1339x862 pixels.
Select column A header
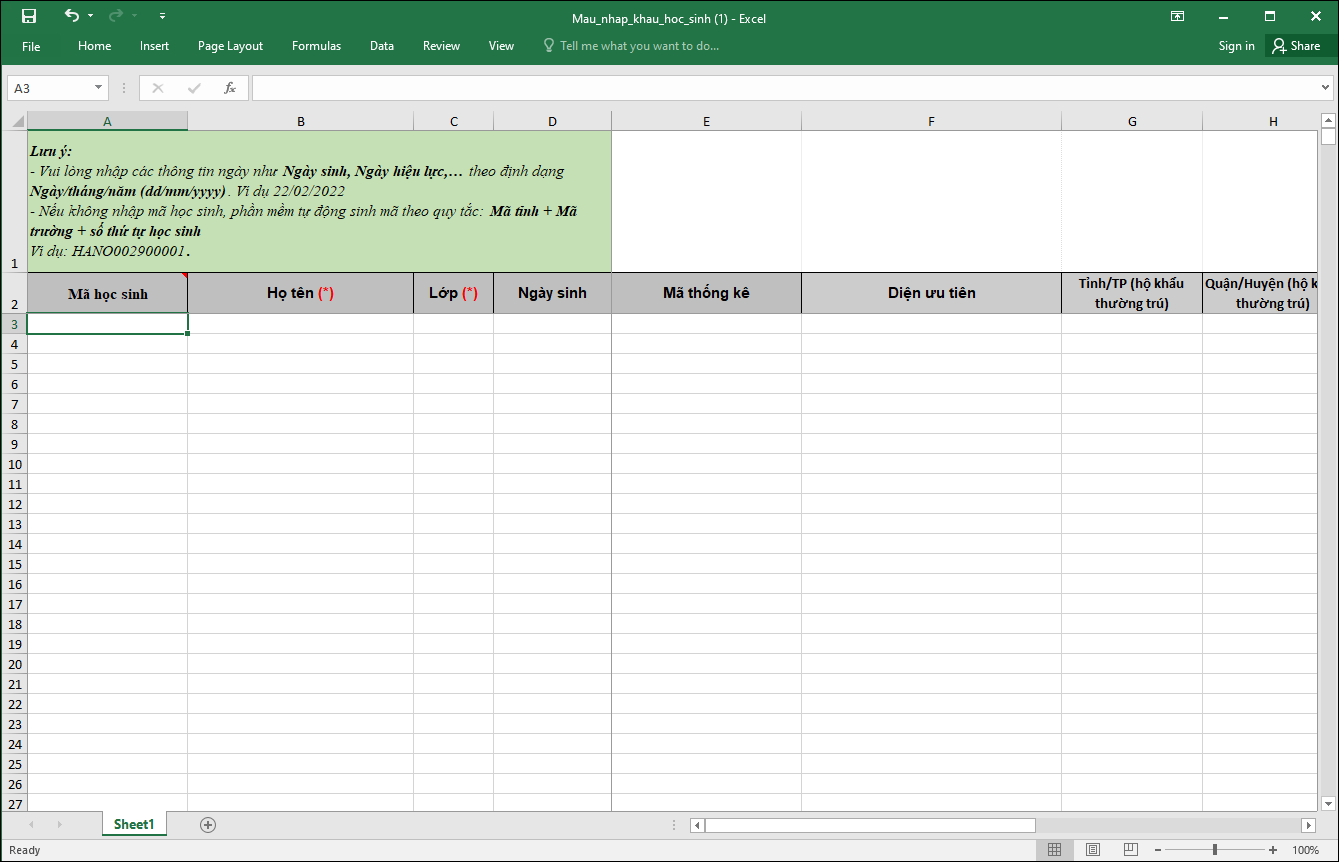click(107, 122)
